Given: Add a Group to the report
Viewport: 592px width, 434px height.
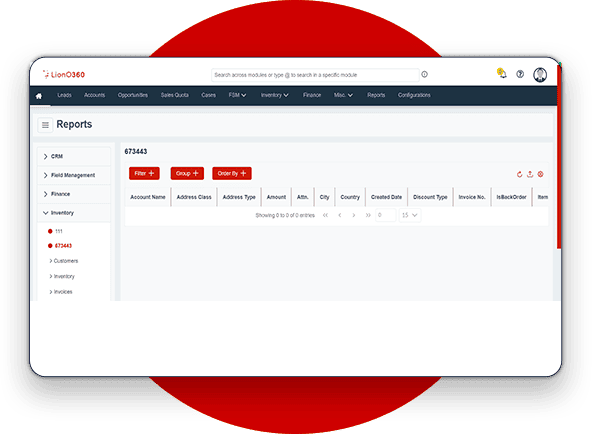Looking at the screenshot, I should (x=187, y=173).
